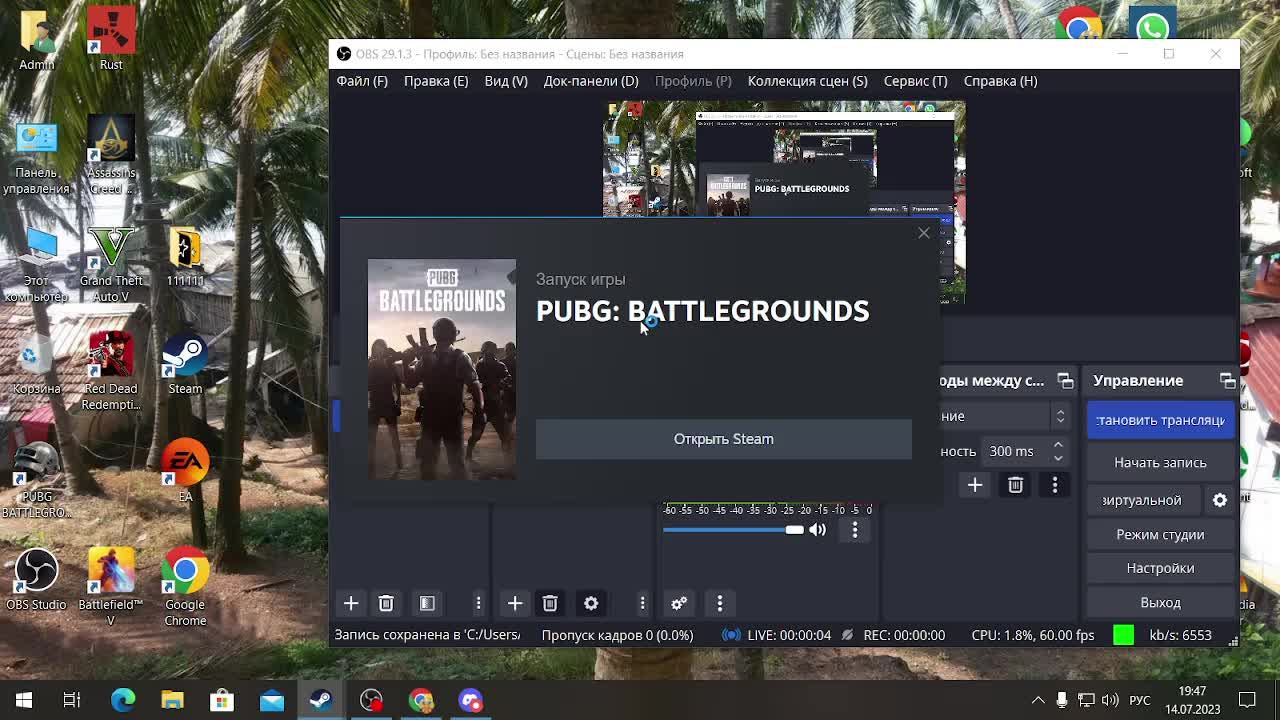The image size is (1280, 720).
Task: Open OBS Настройки
Action: (x=1160, y=568)
